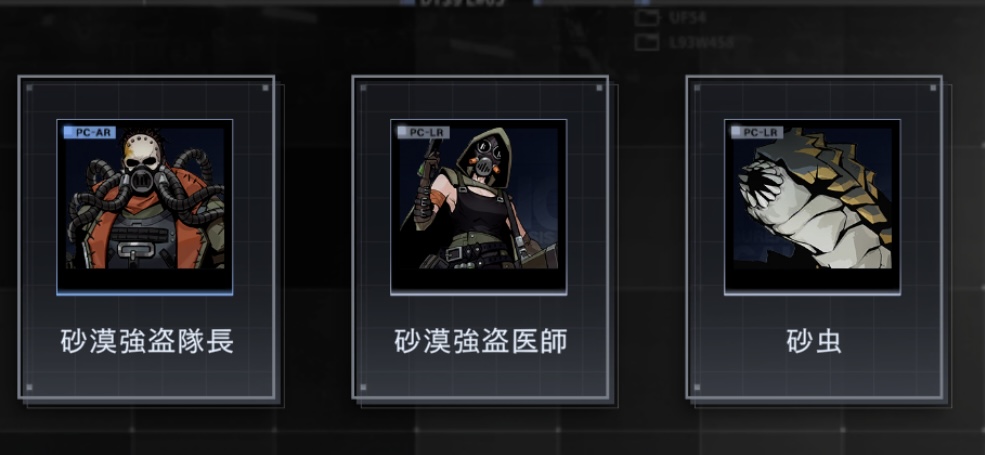Click the top-right corner marker of the 砂漠強盗医師 card

point(599,87)
